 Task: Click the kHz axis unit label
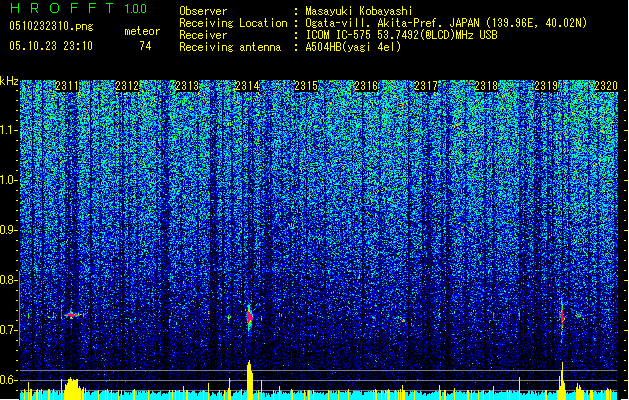click(9, 81)
